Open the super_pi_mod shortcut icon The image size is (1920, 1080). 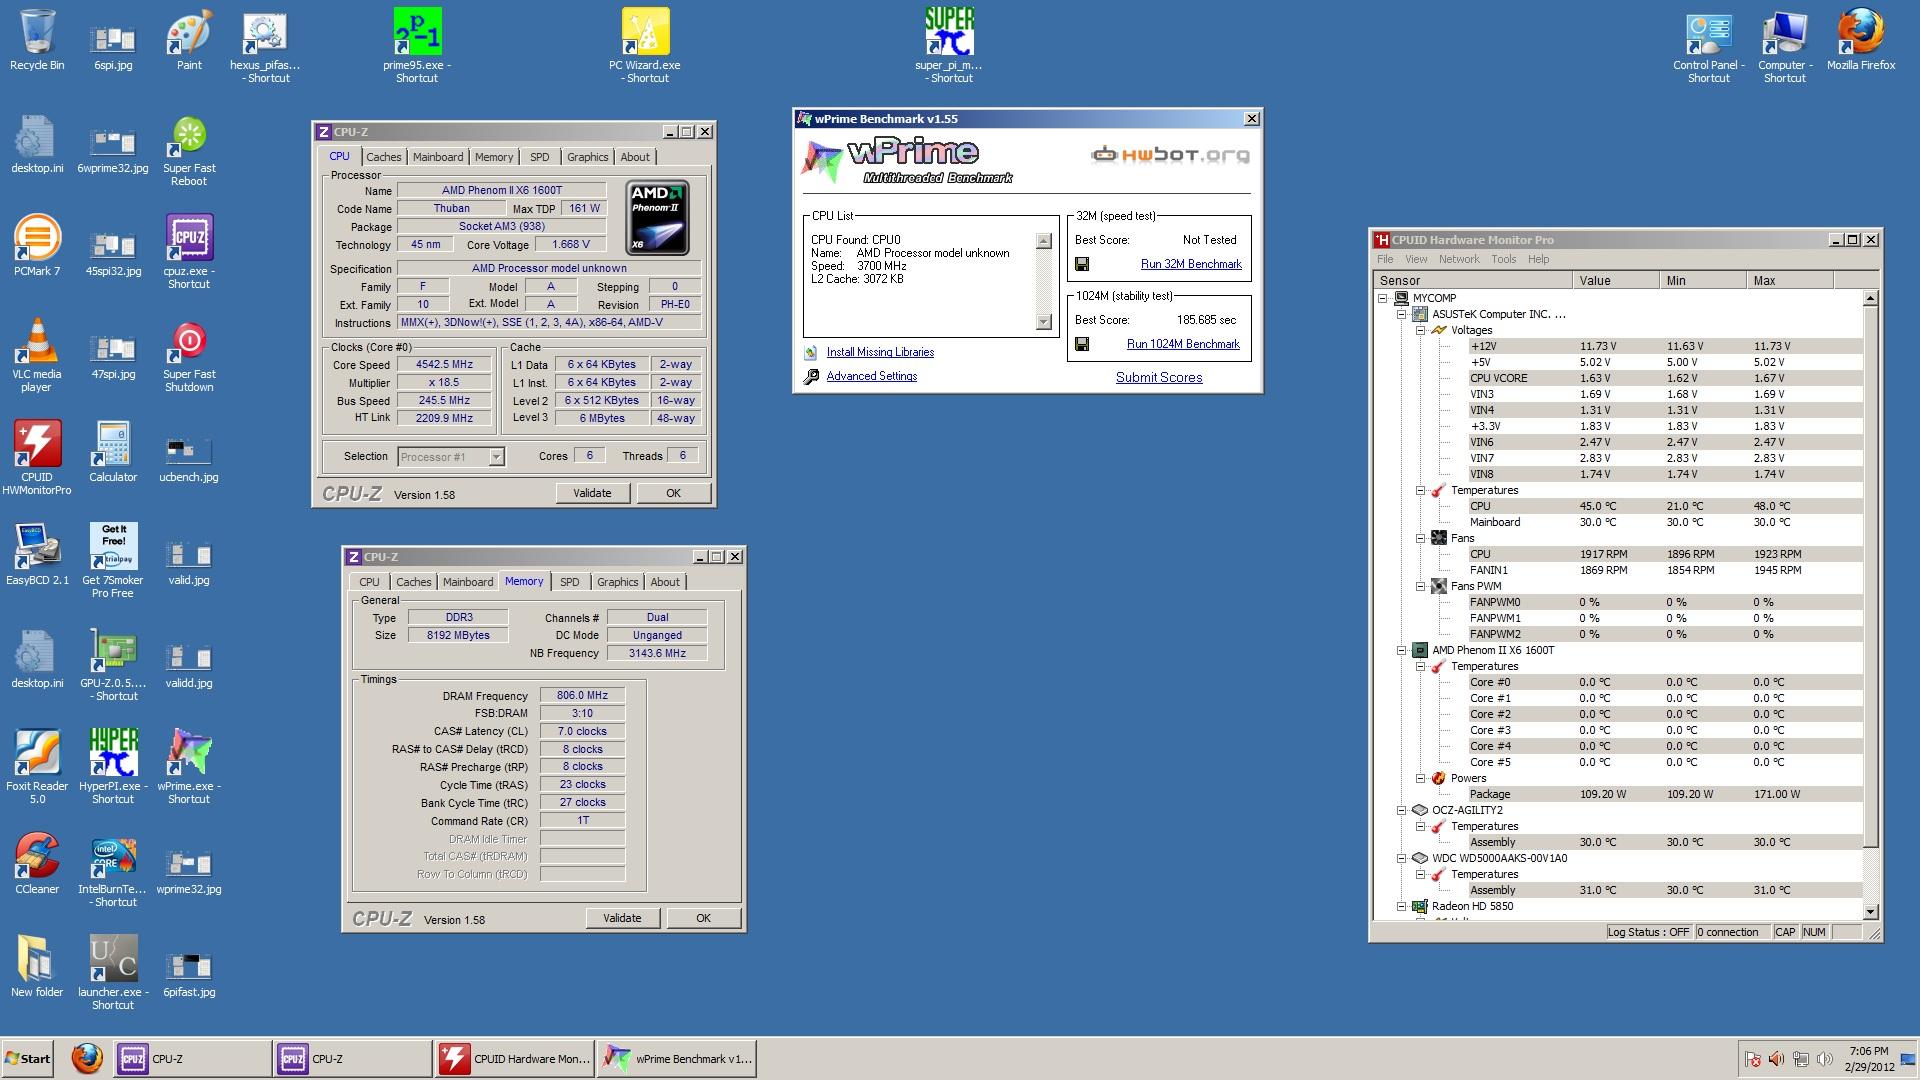[949, 46]
